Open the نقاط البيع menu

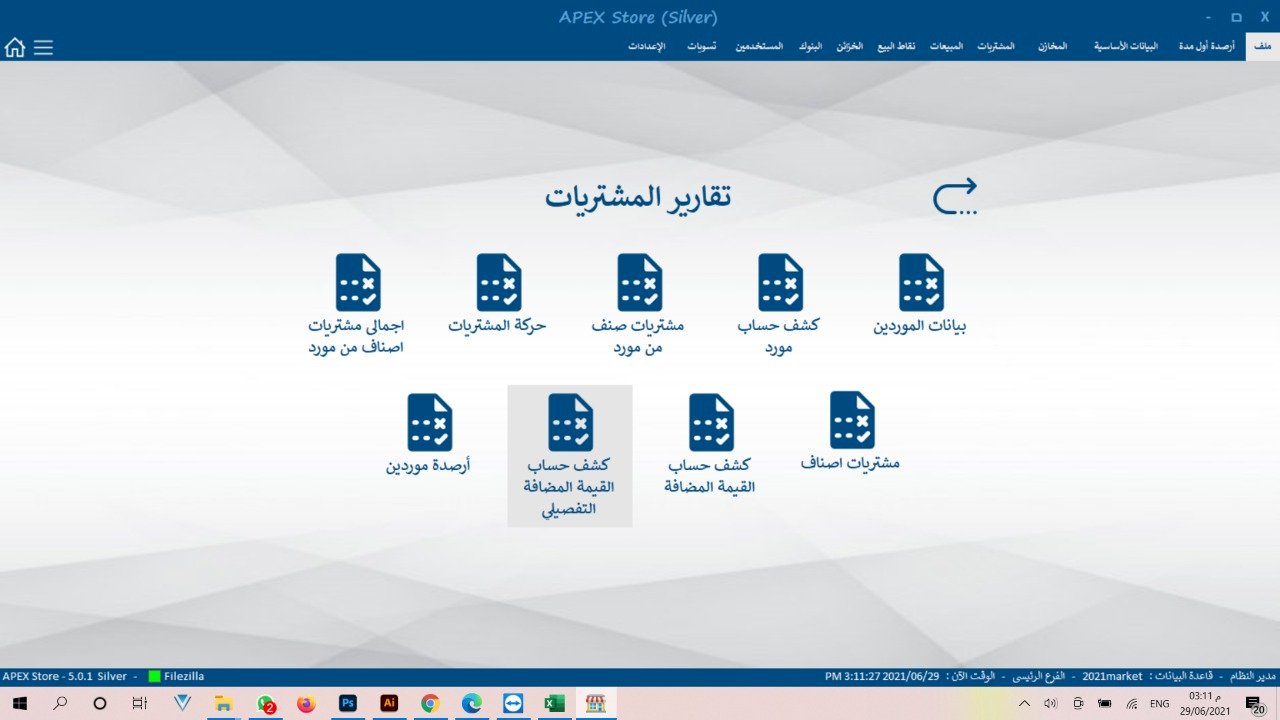(x=896, y=47)
